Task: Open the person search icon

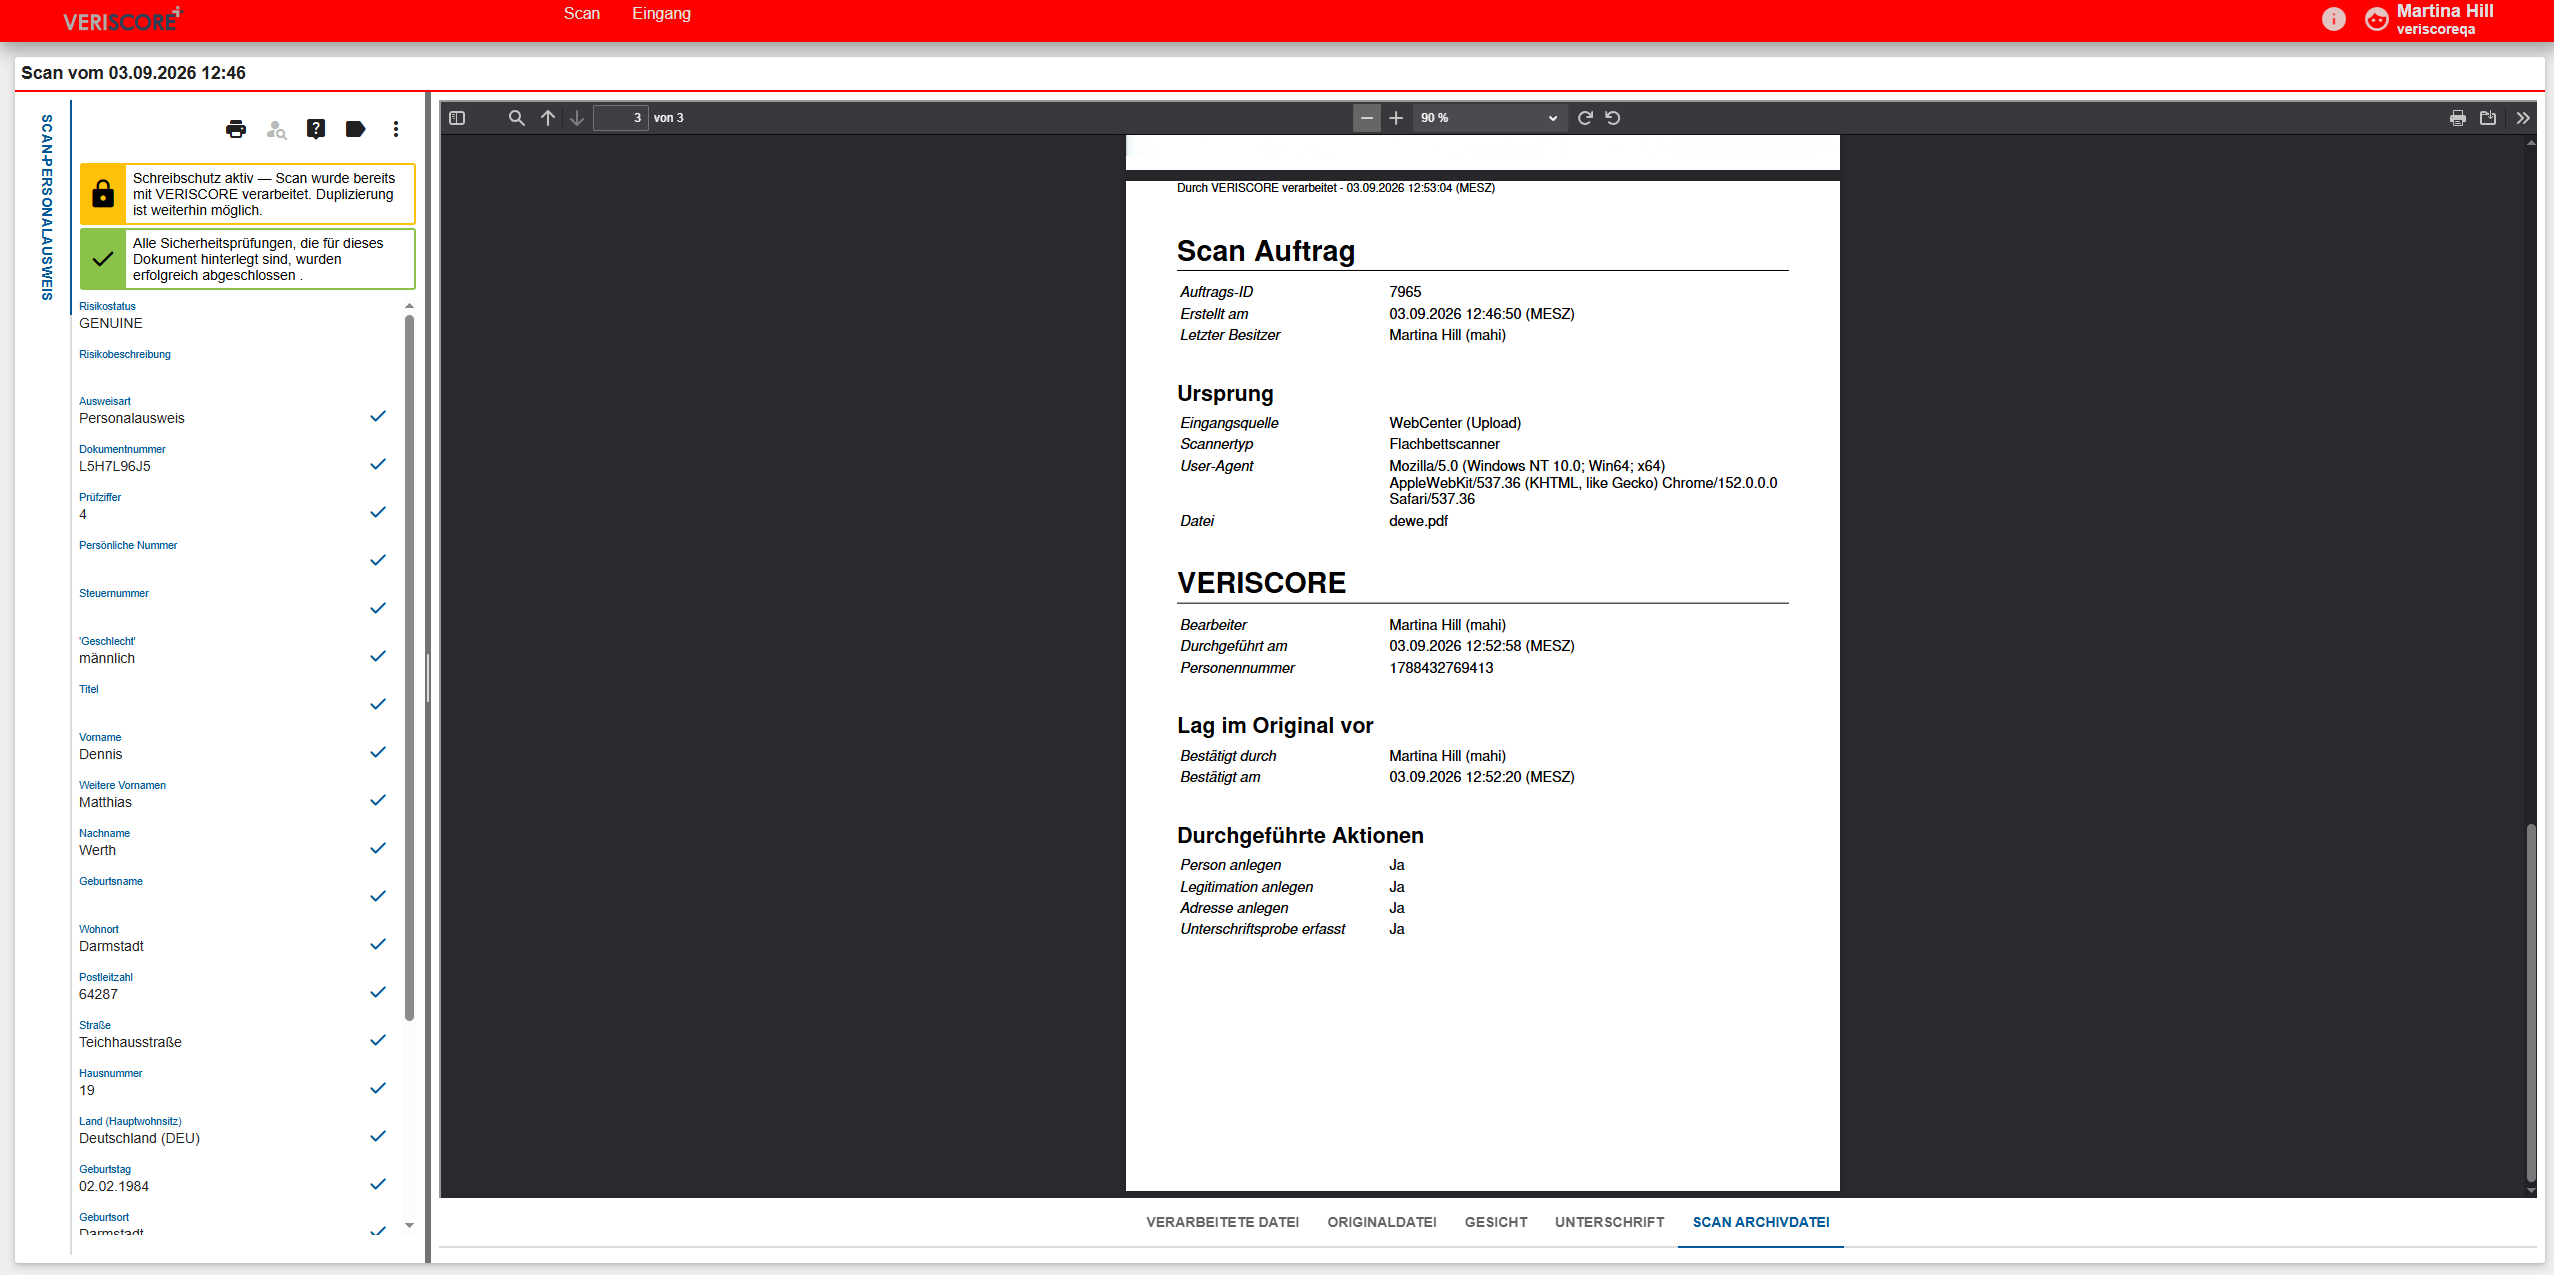Action: coord(277,129)
